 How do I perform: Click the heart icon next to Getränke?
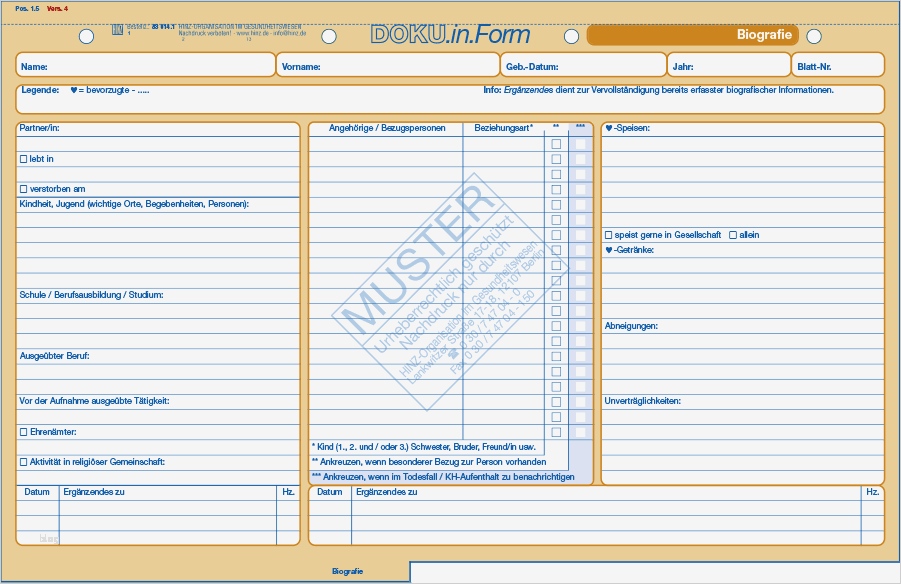click(x=609, y=250)
